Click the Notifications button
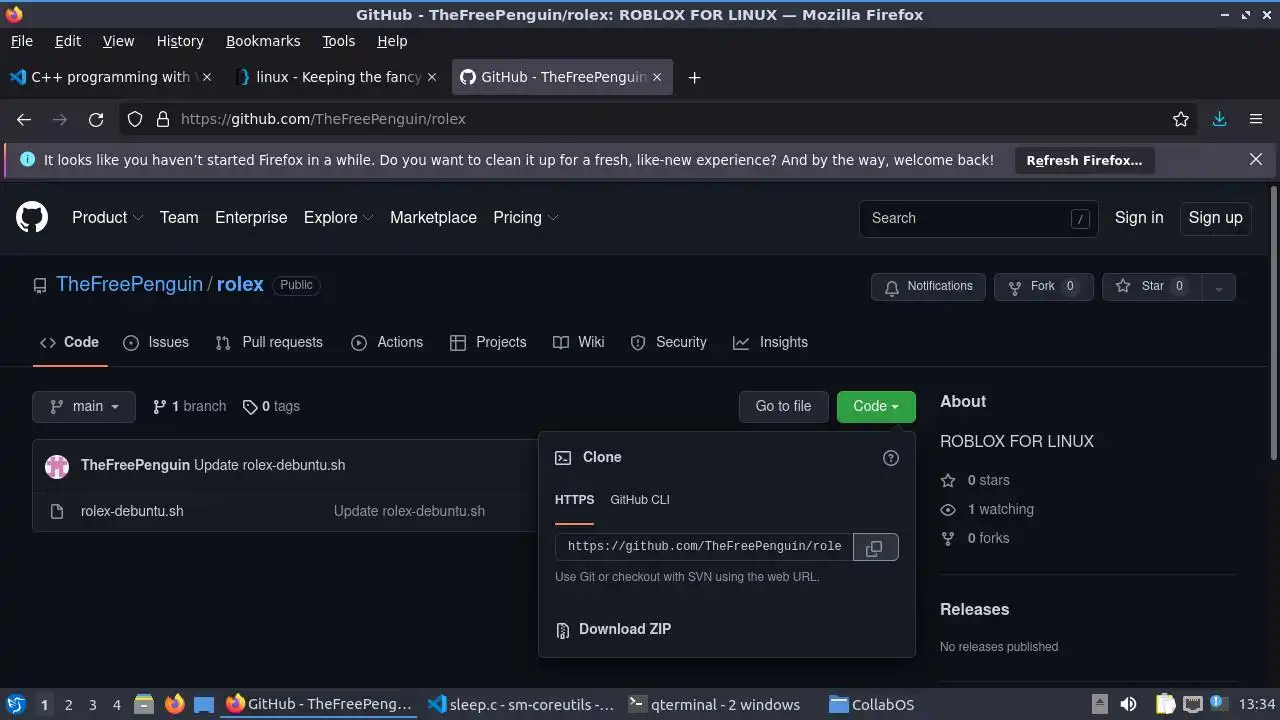 coord(929,287)
